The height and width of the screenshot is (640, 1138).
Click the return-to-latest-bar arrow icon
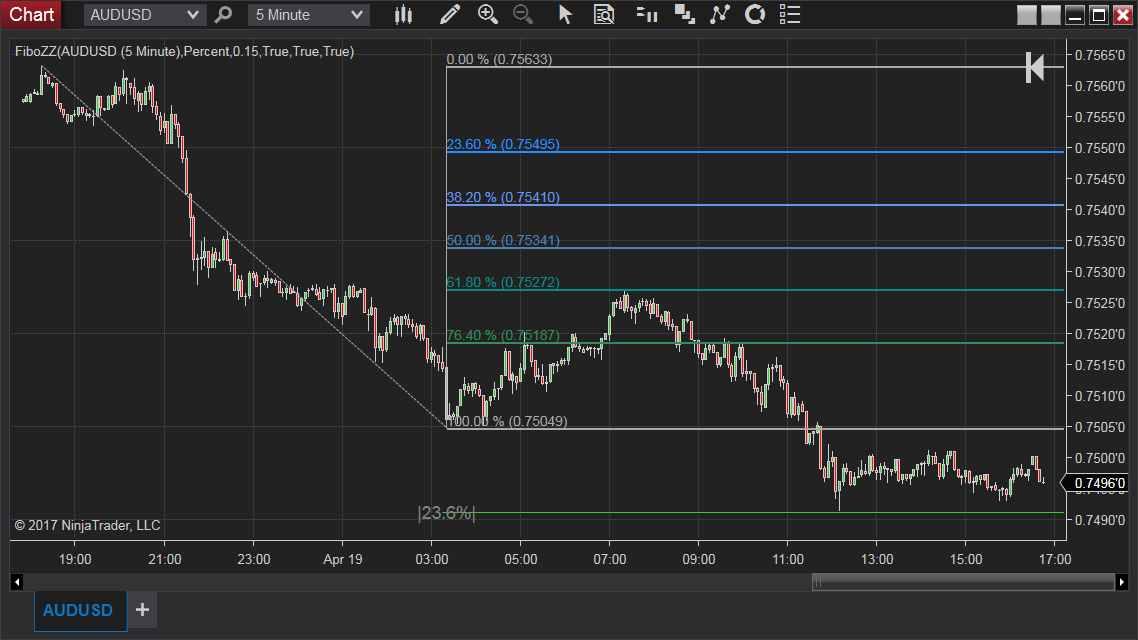(x=1035, y=67)
